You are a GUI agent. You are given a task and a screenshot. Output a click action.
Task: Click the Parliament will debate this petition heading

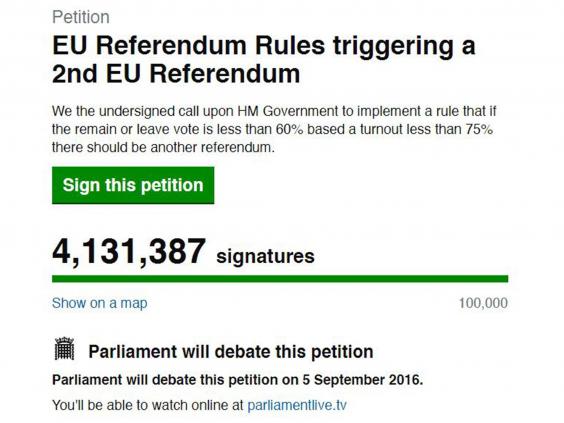pyautogui.click(x=231, y=352)
